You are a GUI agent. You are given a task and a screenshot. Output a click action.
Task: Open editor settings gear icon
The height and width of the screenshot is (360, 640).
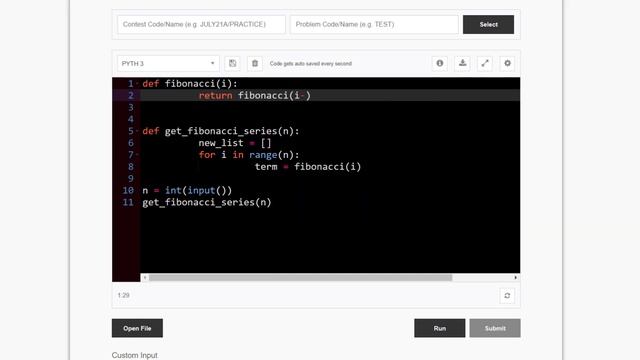(507, 63)
